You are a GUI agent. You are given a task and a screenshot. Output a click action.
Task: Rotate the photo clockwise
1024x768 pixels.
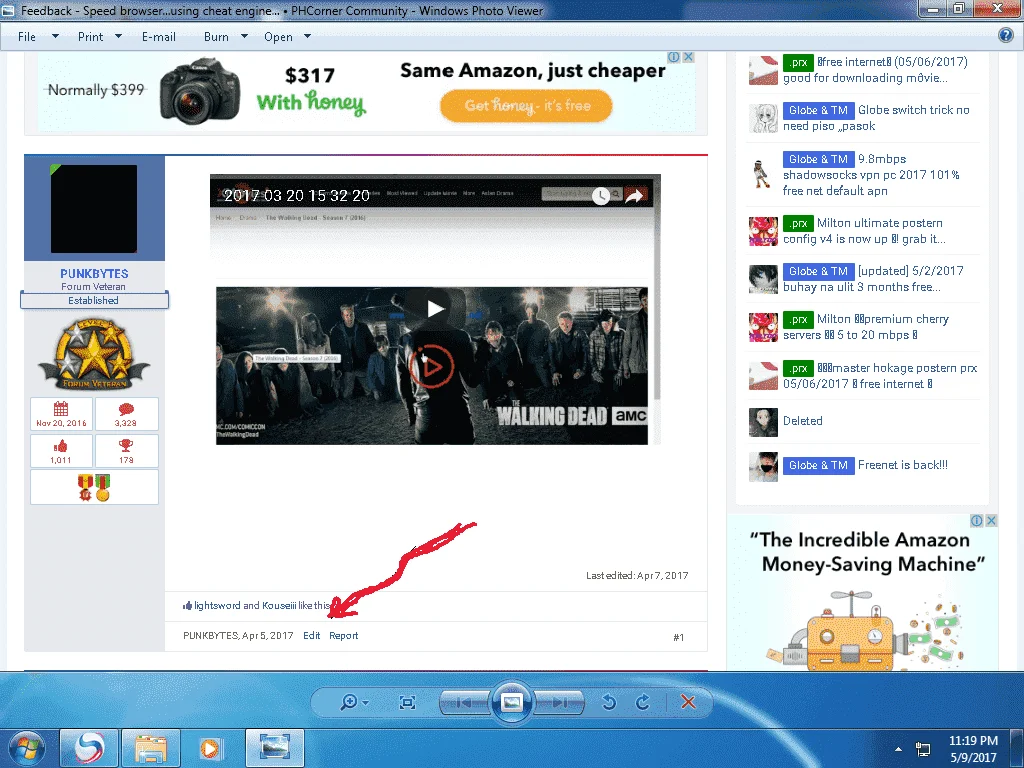pyautogui.click(x=643, y=702)
